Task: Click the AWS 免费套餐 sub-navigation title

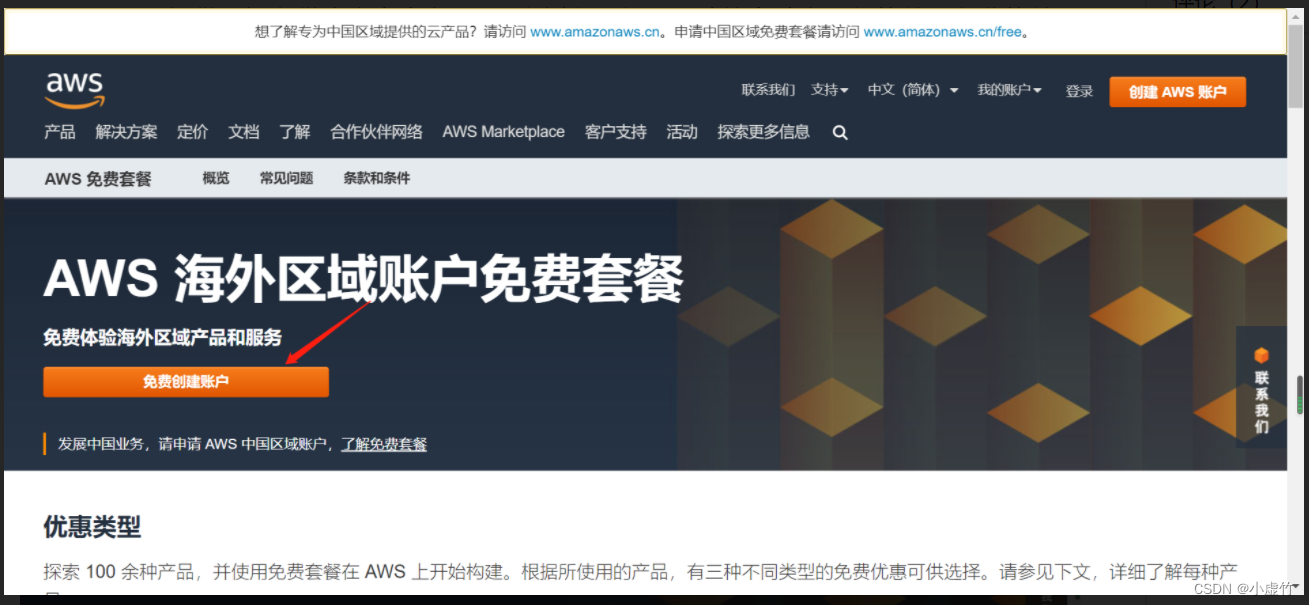Action: (x=98, y=179)
